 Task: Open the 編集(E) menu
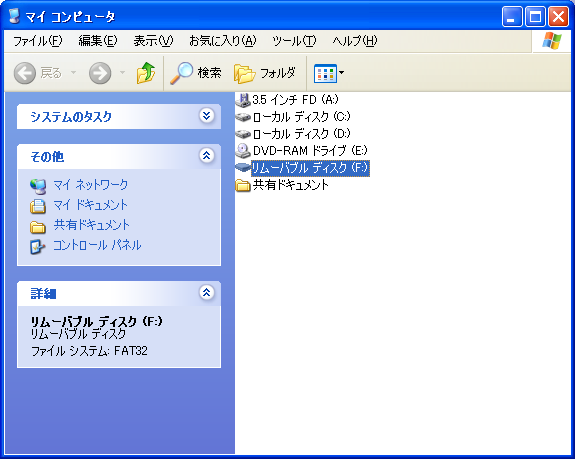pos(98,41)
